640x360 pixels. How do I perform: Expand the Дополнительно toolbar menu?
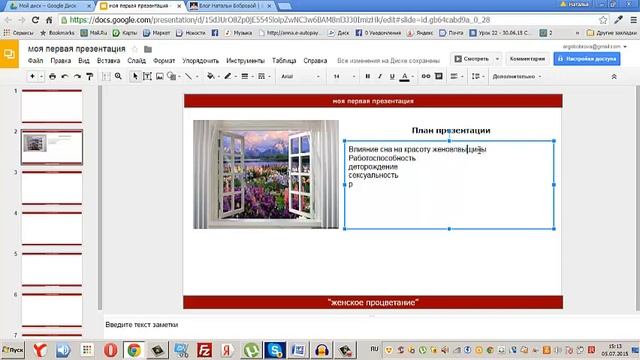pos(517,76)
